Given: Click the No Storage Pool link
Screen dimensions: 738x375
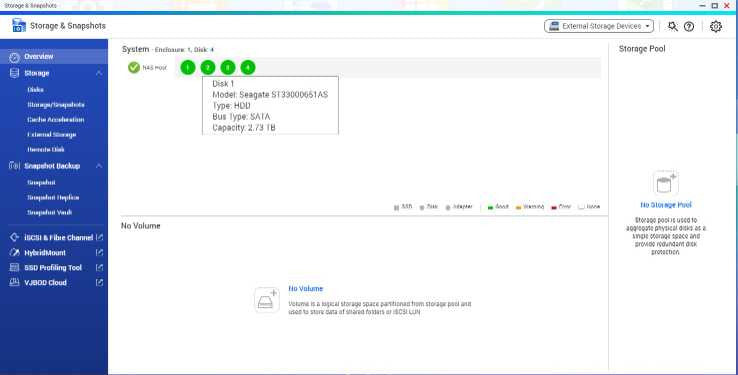Looking at the screenshot, I should (666, 205).
